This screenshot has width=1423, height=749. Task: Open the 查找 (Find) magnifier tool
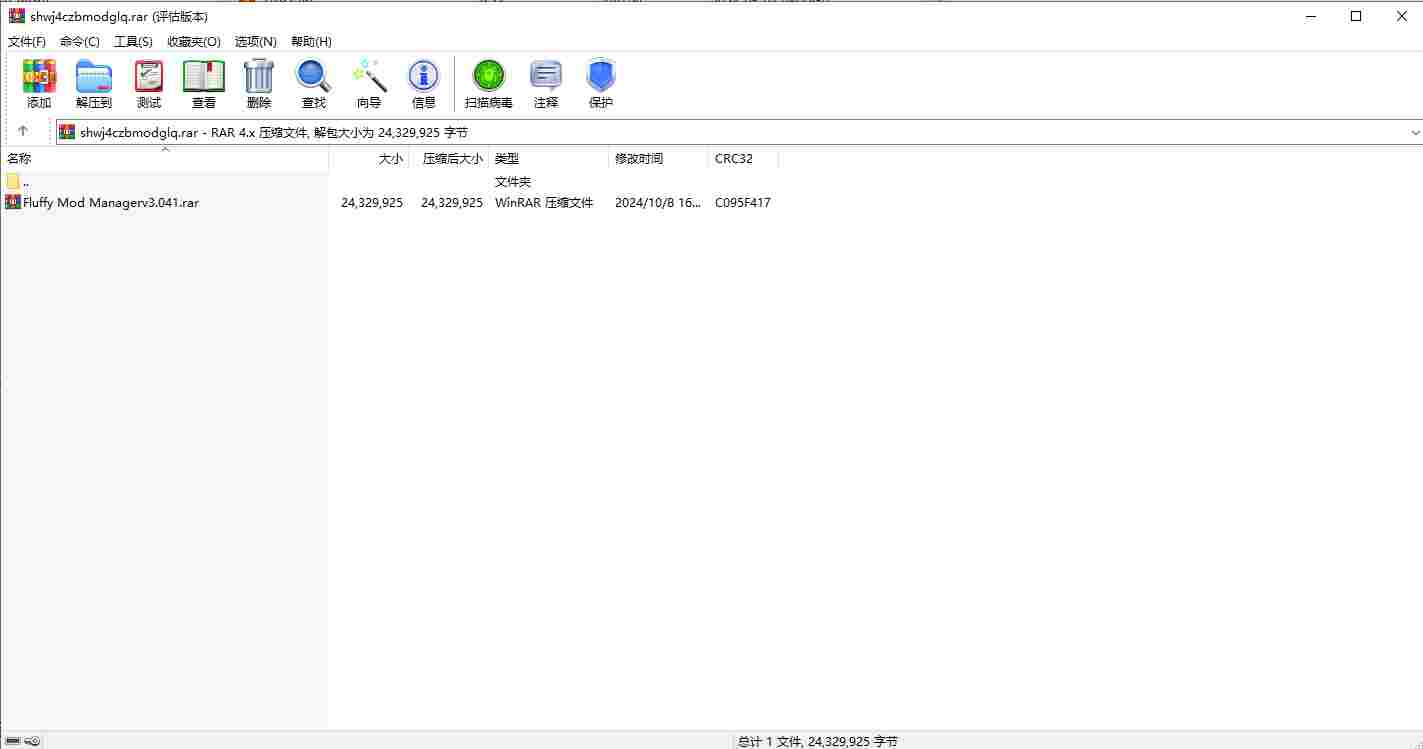(x=314, y=84)
